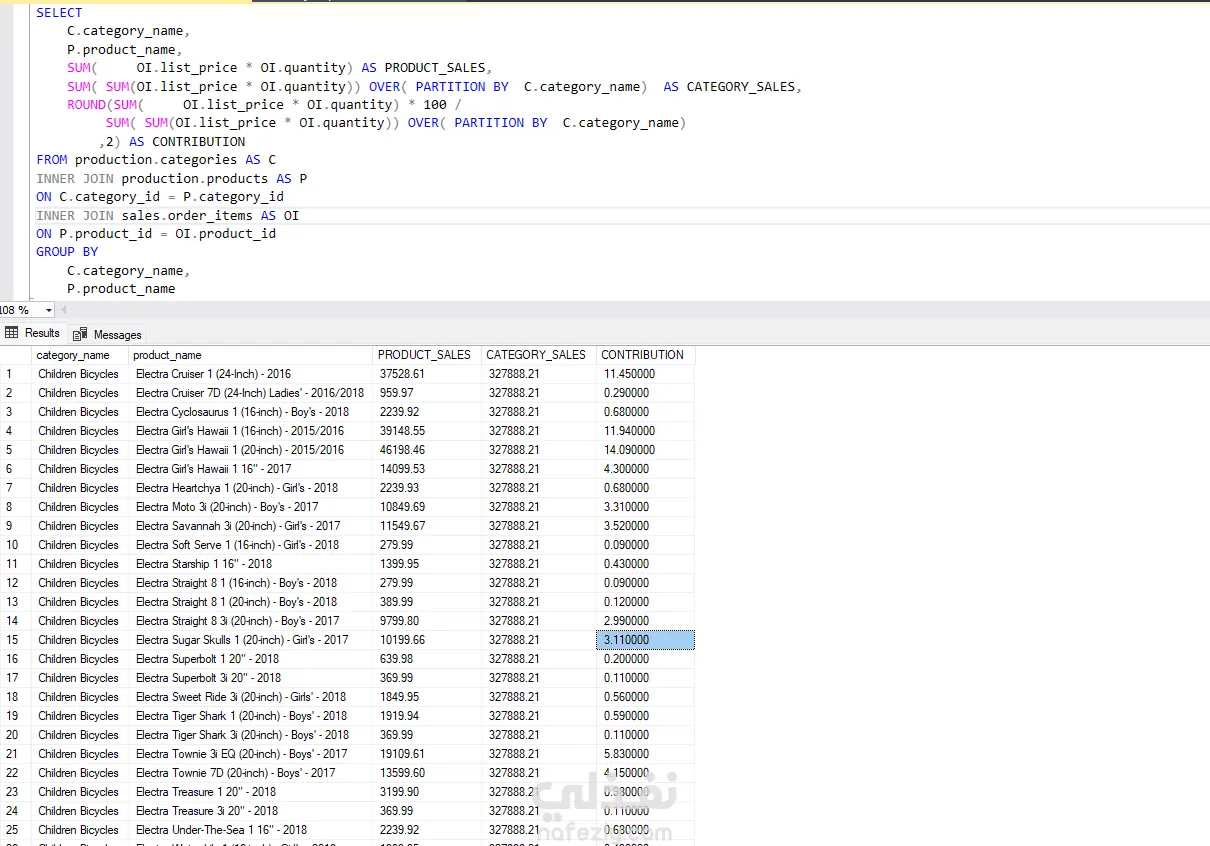
Task: Select the CATEGORY_SALES column header
Action: click(537, 355)
